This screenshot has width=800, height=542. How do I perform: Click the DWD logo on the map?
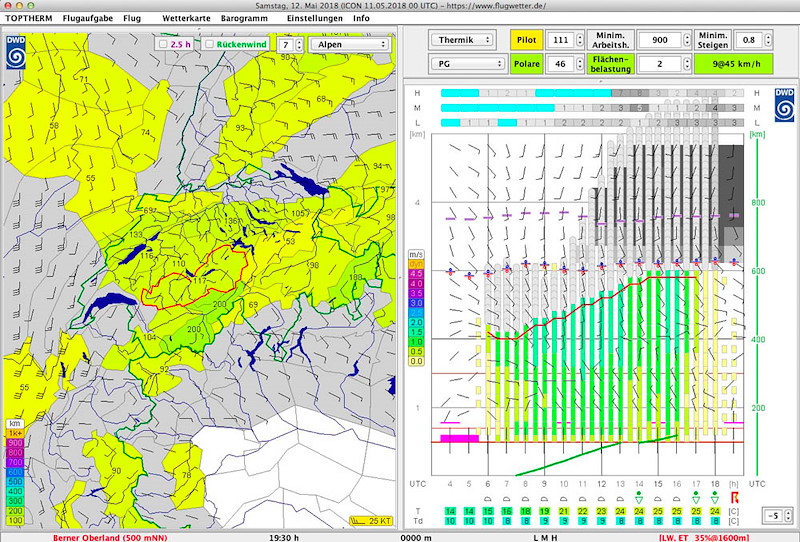click(x=16, y=53)
